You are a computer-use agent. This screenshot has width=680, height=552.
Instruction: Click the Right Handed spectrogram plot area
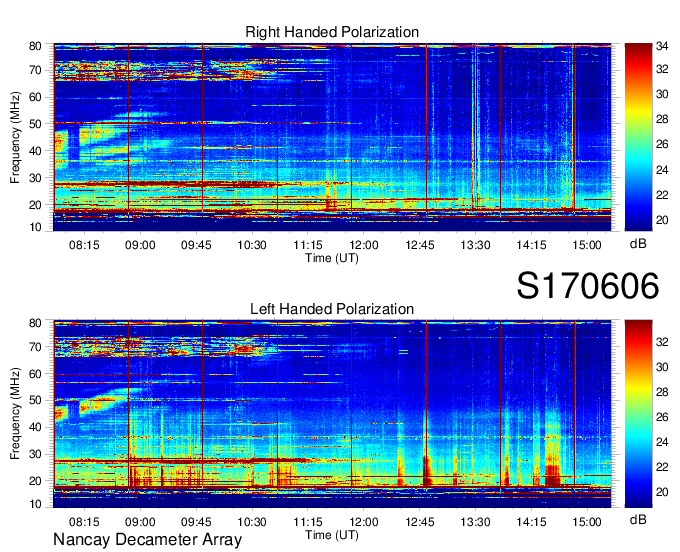tap(332, 137)
